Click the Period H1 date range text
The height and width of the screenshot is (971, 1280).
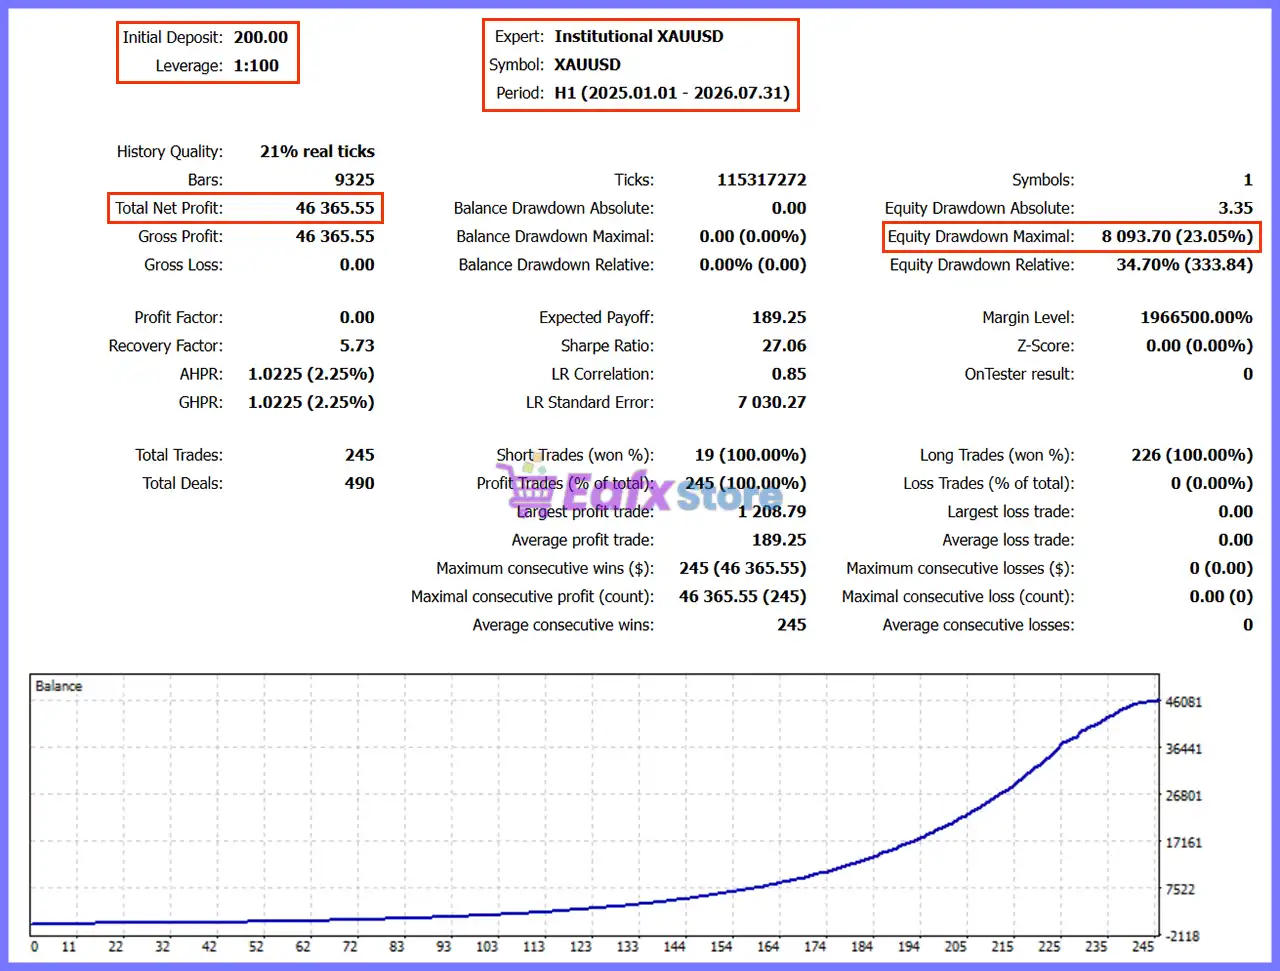tap(672, 93)
